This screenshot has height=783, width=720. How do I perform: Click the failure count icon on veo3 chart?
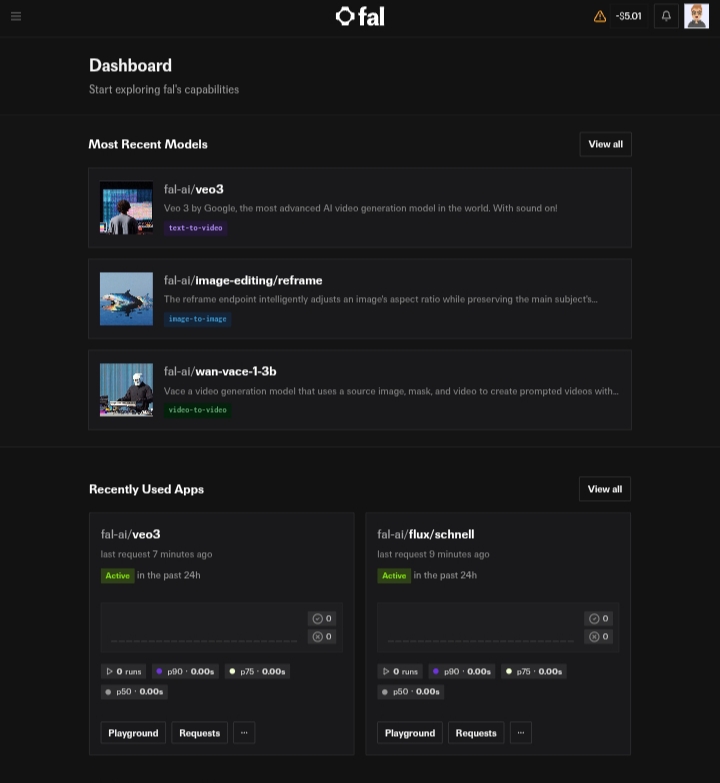pyautogui.click(x=318, y=637)
